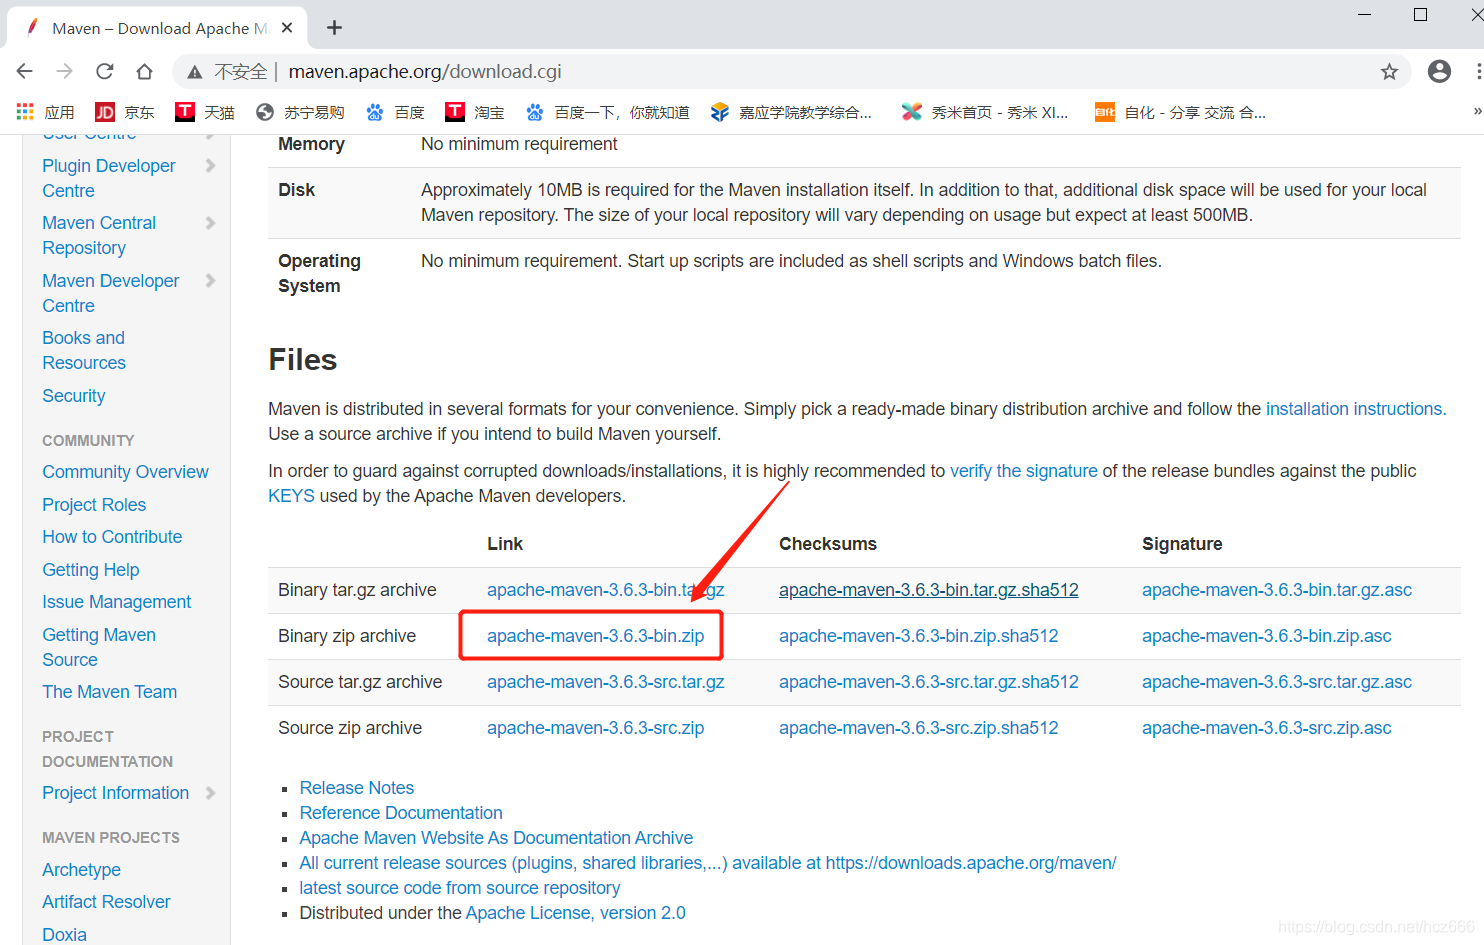1484x945 pixels.
Task: Open Getting Maven Source link
Action: (x=99, y=647)
